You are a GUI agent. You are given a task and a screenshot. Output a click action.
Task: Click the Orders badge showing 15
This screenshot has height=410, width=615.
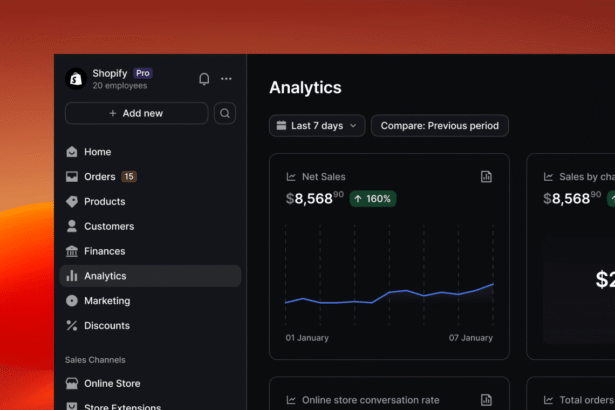coord(129,177)
